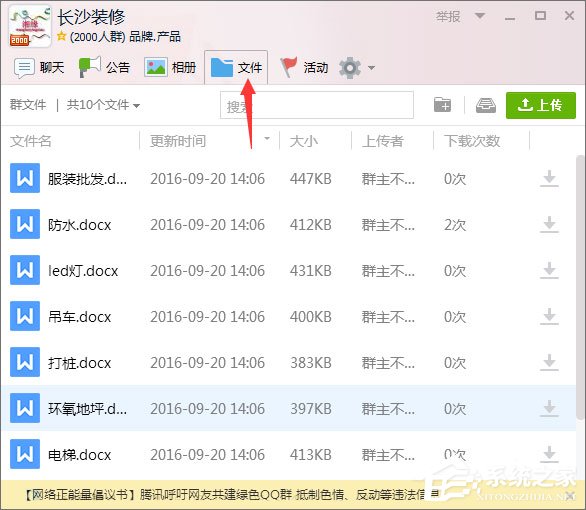Download the 服装批发 file

(x=549, y=178)
